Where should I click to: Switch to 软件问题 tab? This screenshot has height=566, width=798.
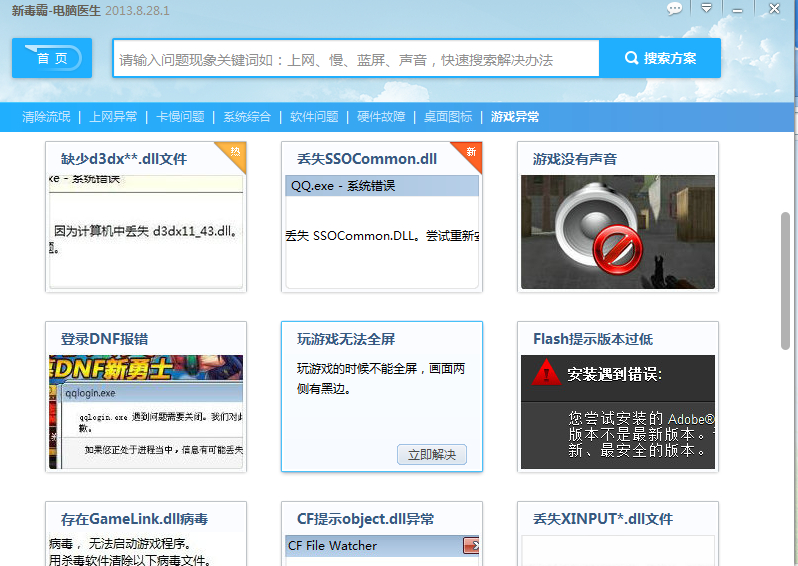click(x=314, y=117)
